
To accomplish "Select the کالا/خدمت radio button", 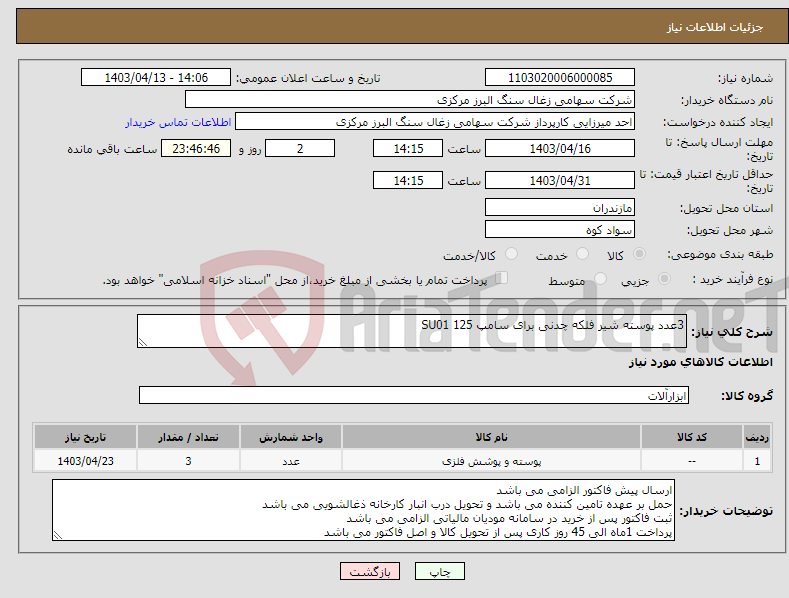I will coord(511,254).
